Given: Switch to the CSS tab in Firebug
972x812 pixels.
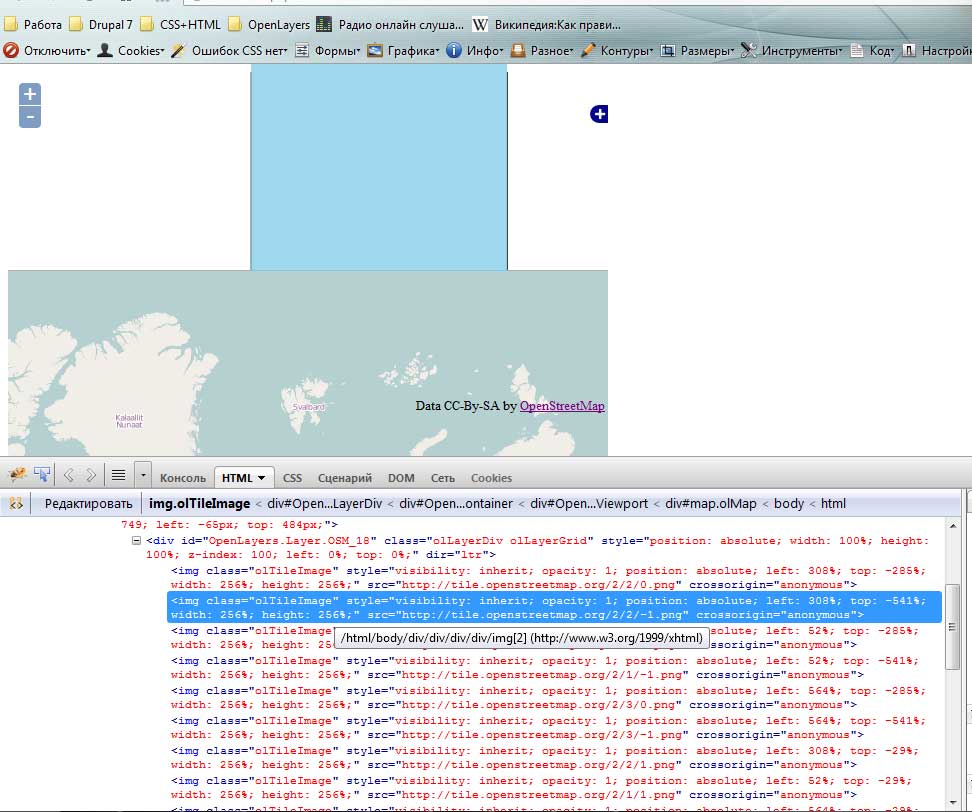Looking at the screenshot, I should (292, 478).
